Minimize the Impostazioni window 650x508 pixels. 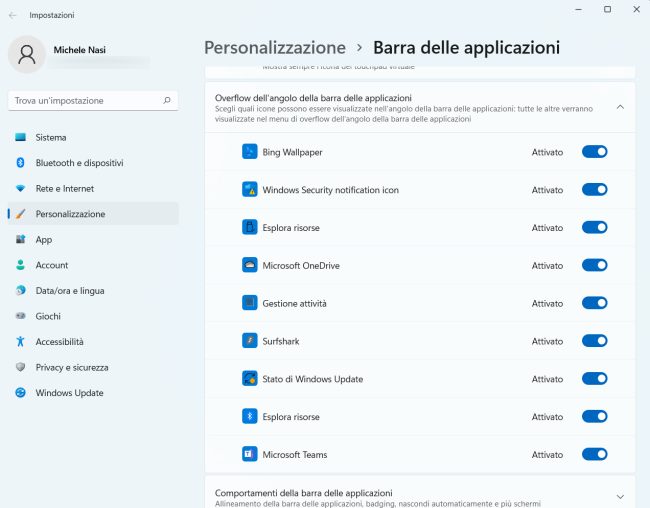(578, 9)
